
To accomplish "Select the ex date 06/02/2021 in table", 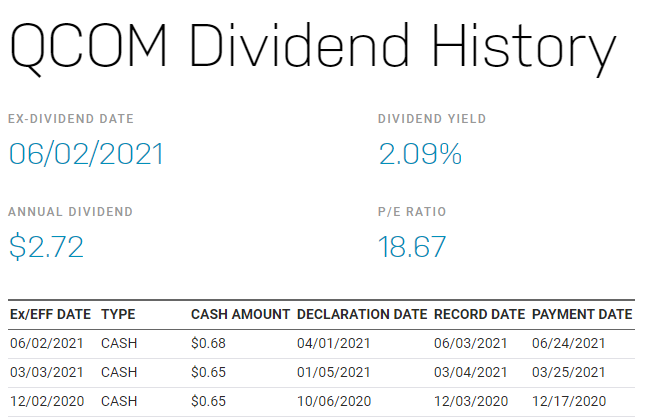I will (47, 343).
